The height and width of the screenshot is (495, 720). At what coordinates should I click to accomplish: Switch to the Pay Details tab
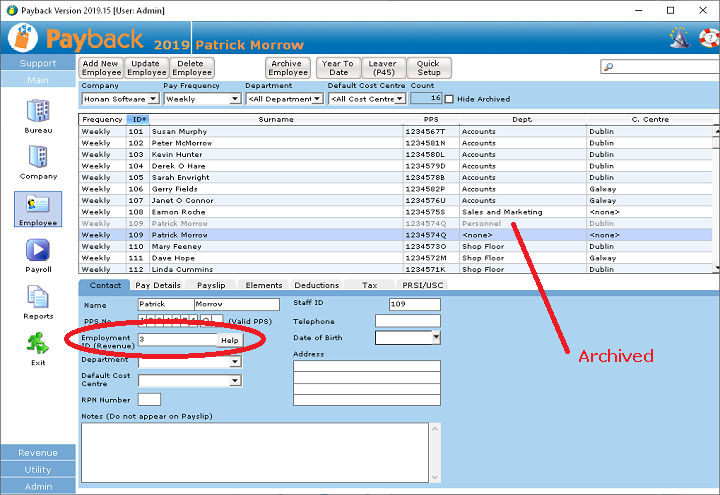click(158, 286)
